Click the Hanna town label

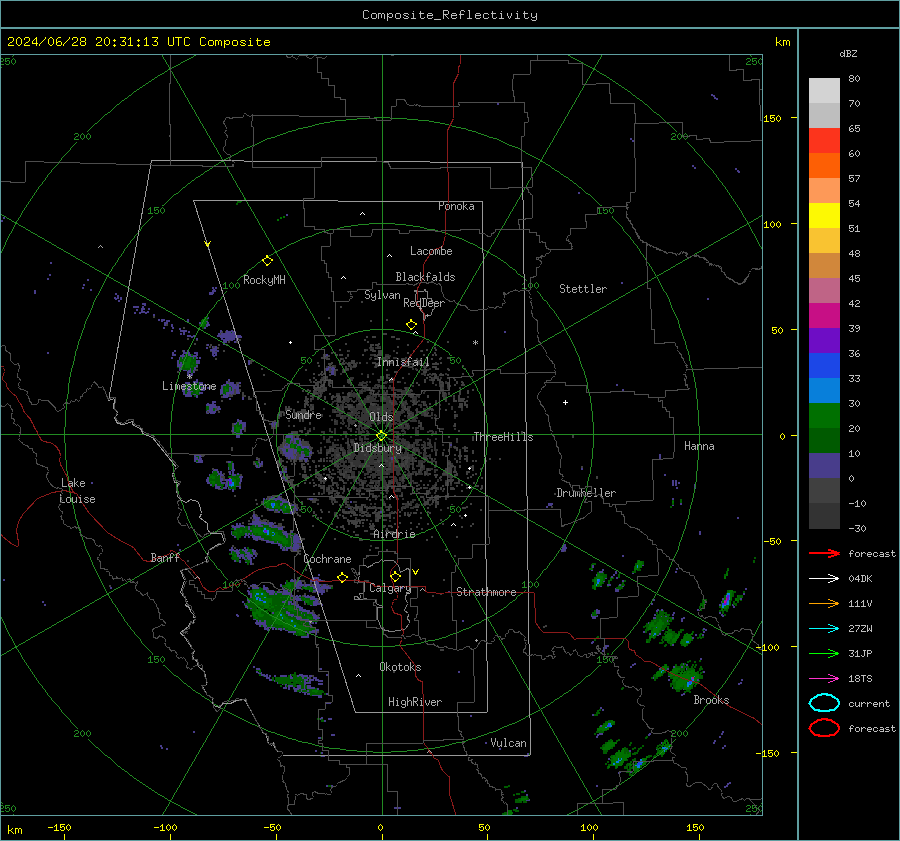point(699,446)
